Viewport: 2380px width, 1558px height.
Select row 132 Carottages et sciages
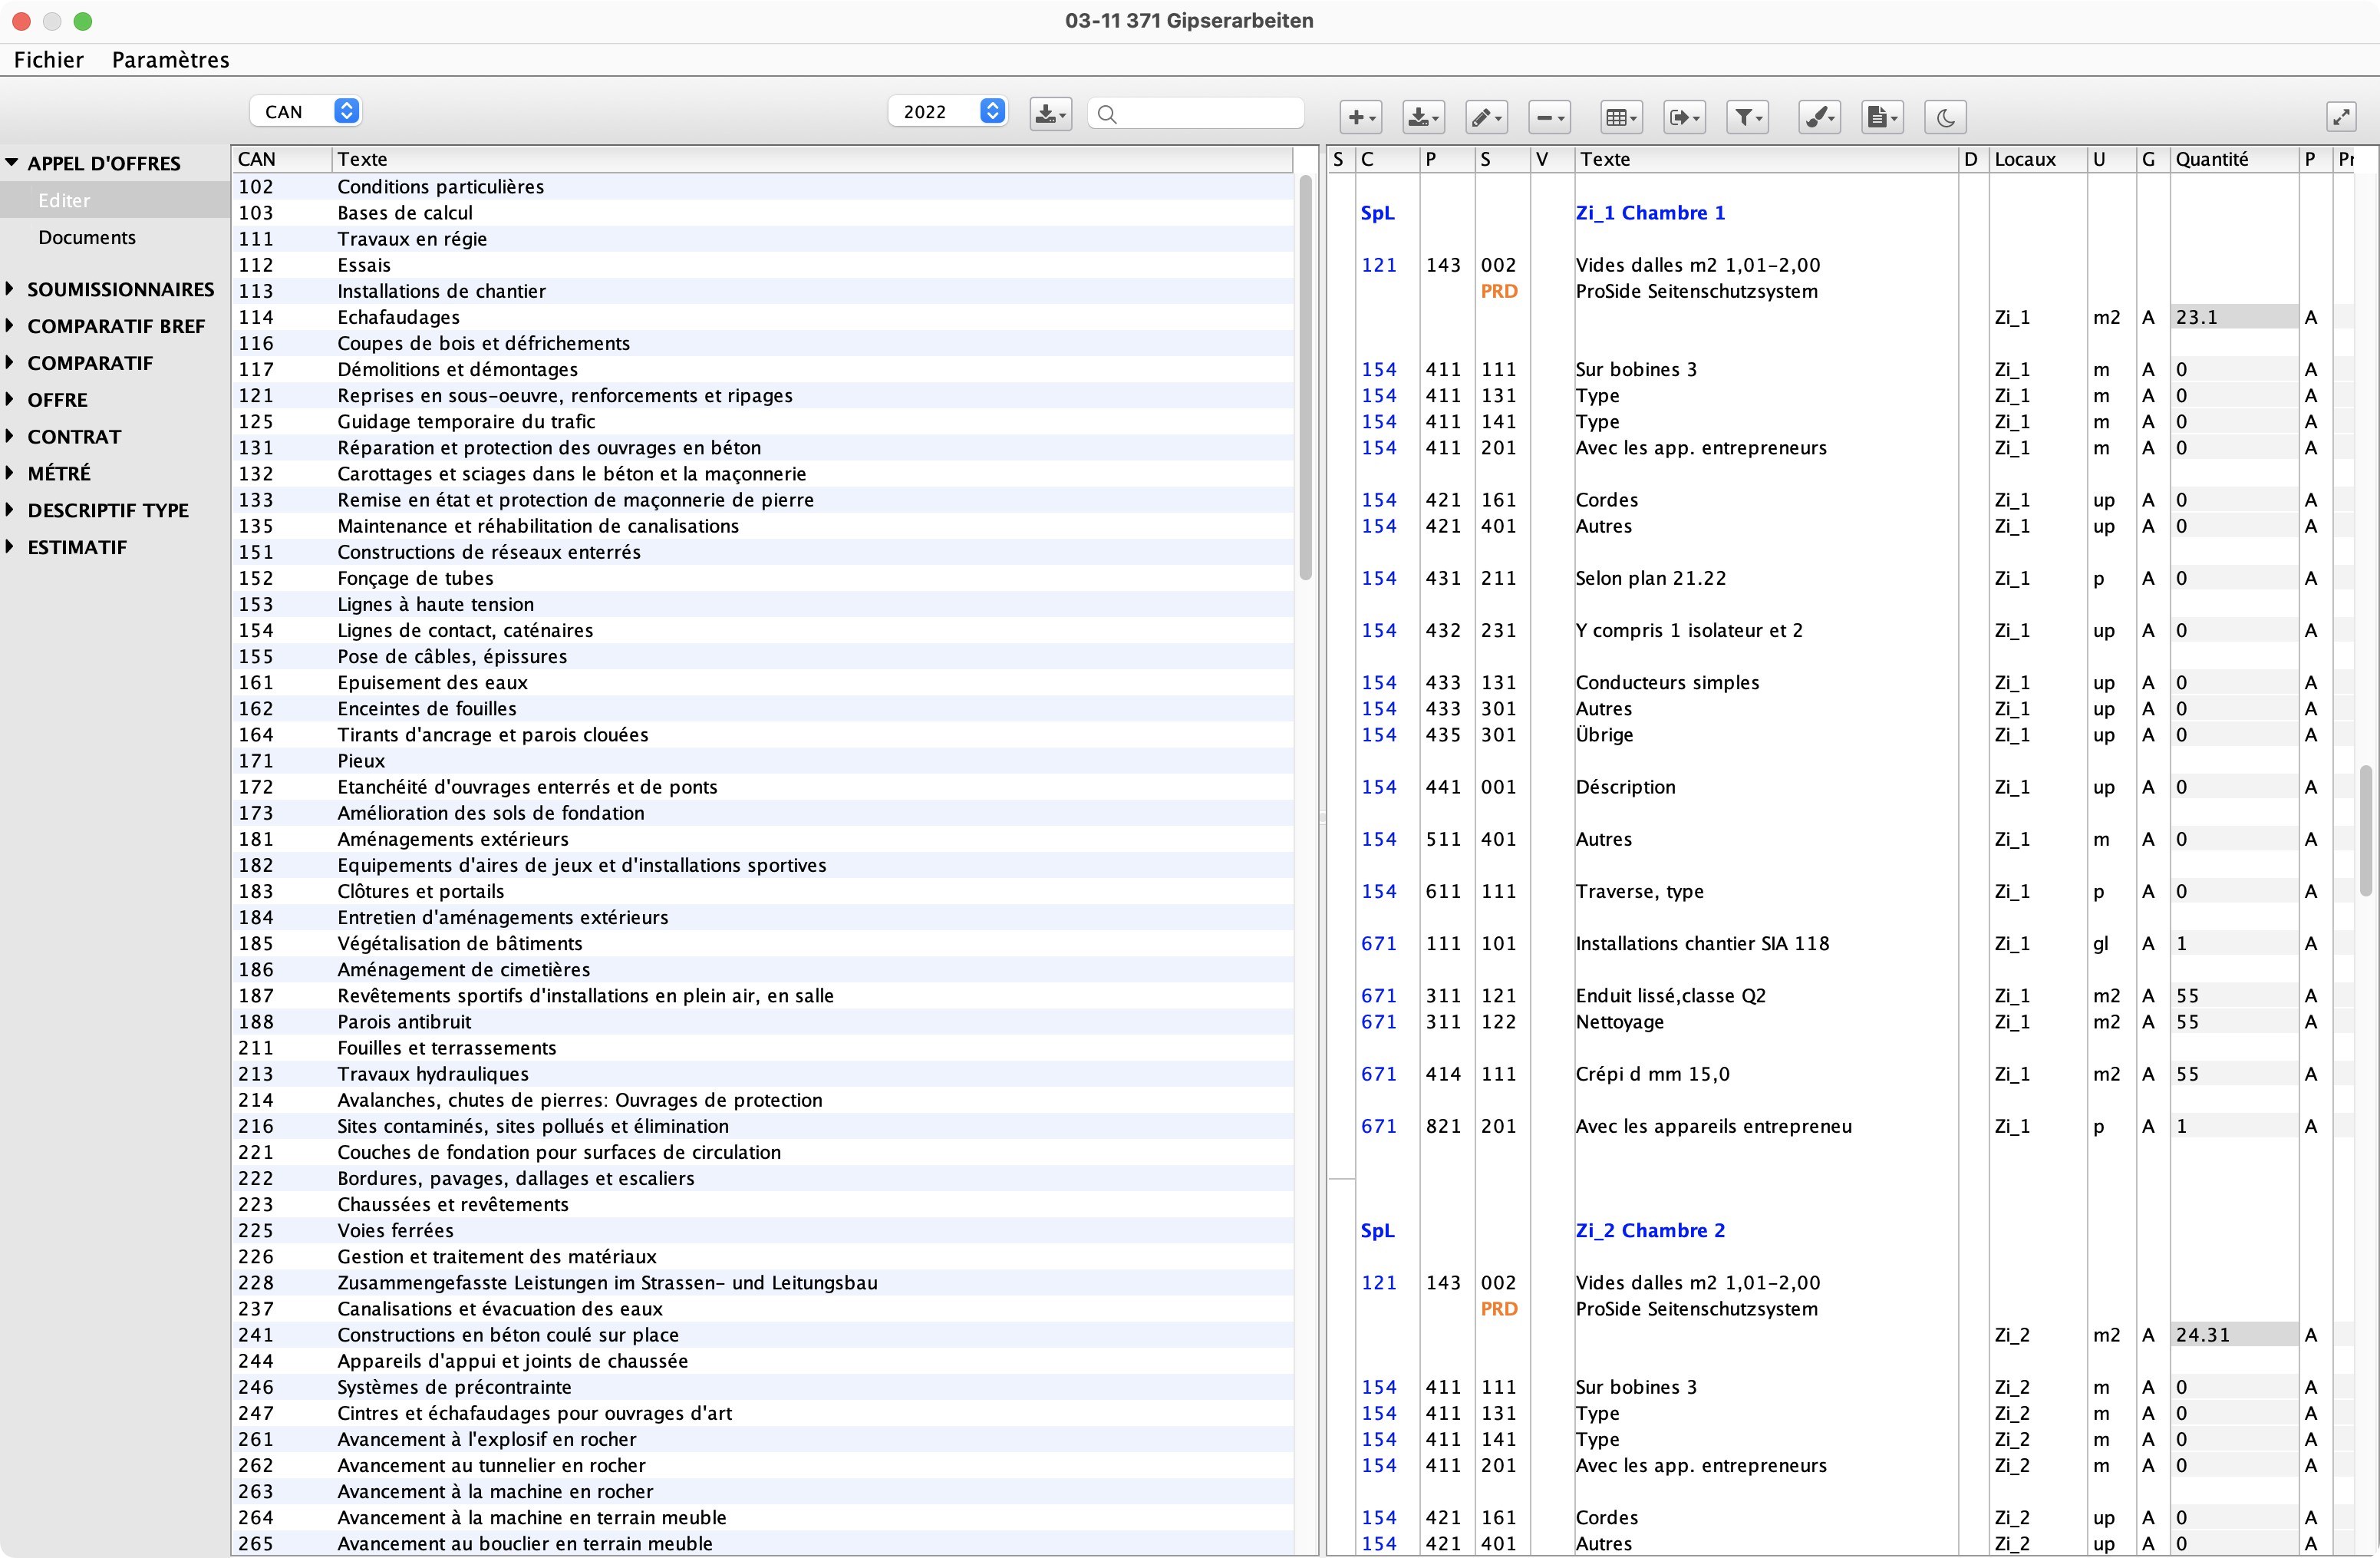pyautogui.click(x=762, y=473)
